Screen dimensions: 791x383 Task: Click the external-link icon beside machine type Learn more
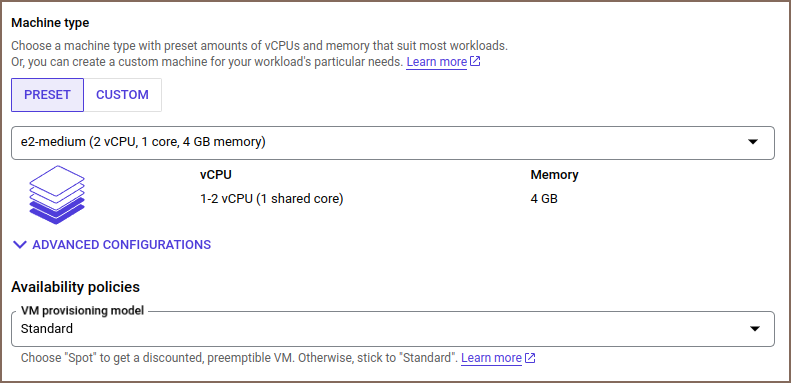(475, 62)
